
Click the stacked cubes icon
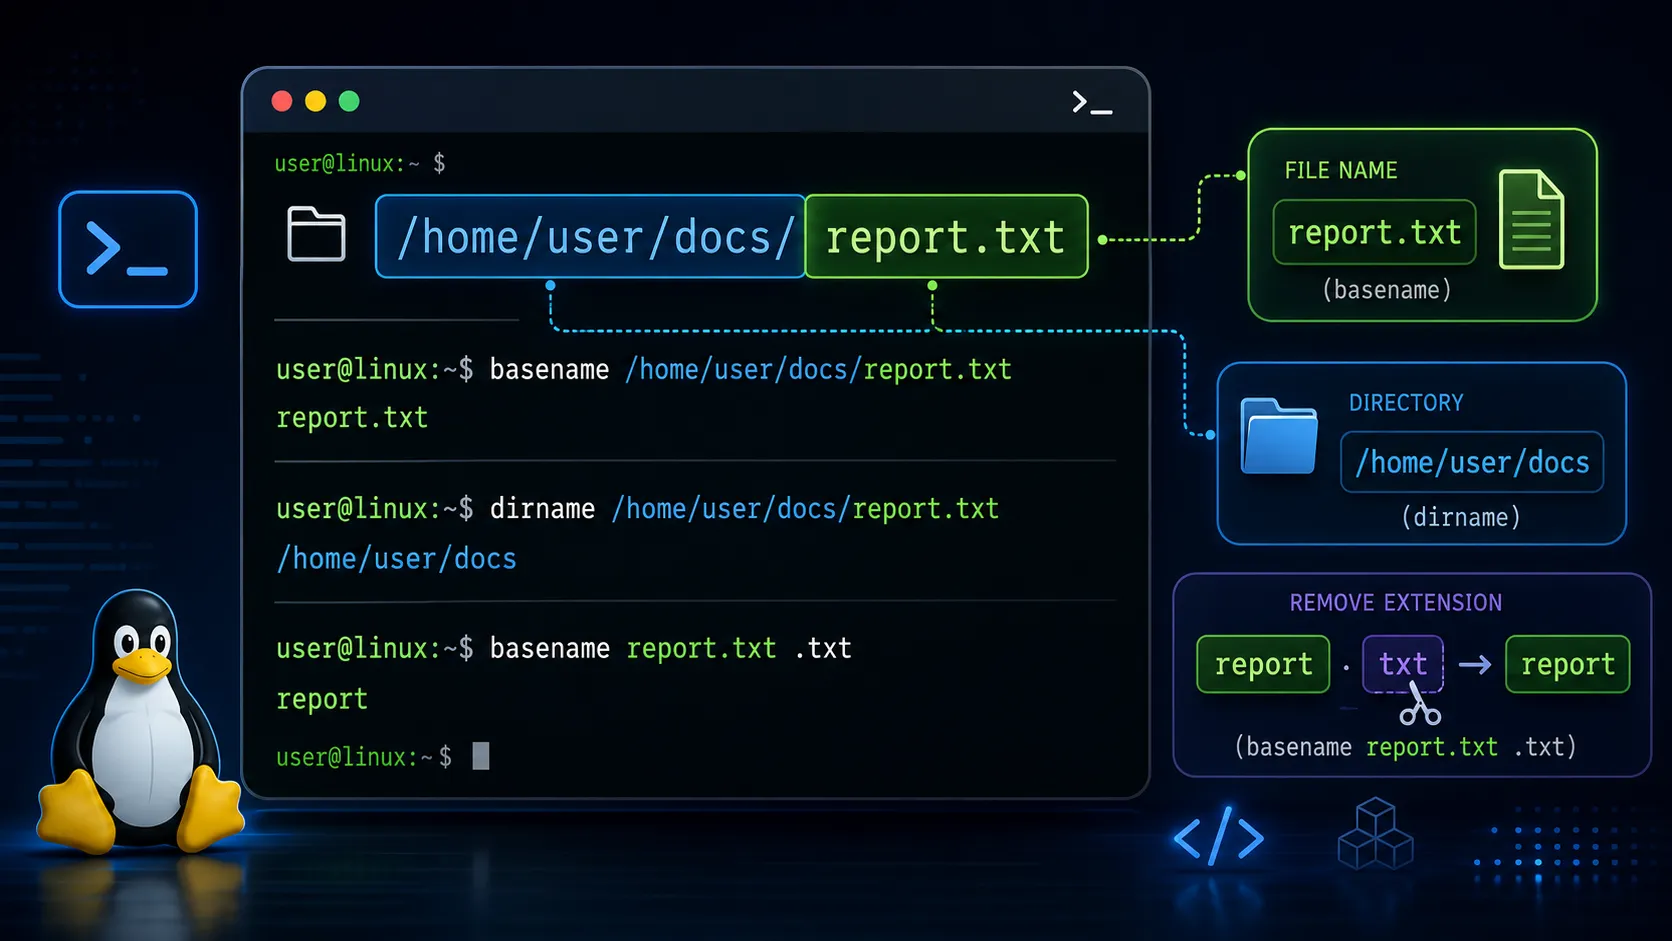coord(1376,833)
